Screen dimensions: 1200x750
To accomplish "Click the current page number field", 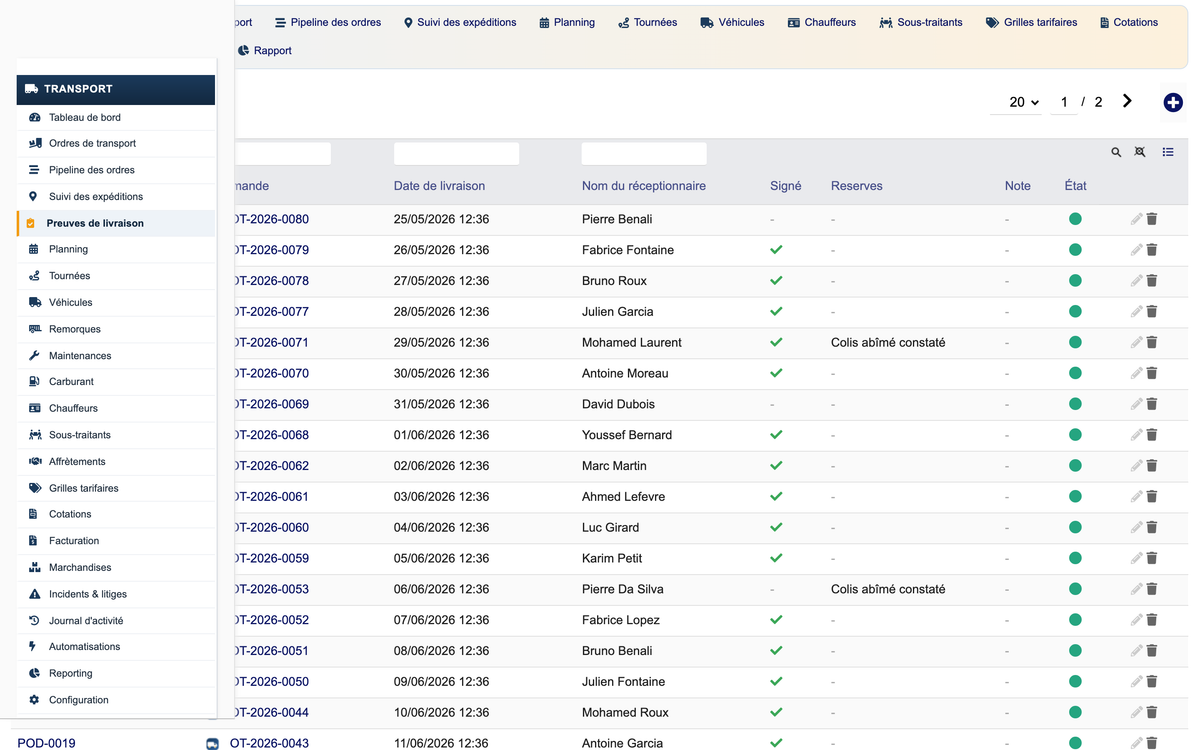I will click(x=1064, y=102).
